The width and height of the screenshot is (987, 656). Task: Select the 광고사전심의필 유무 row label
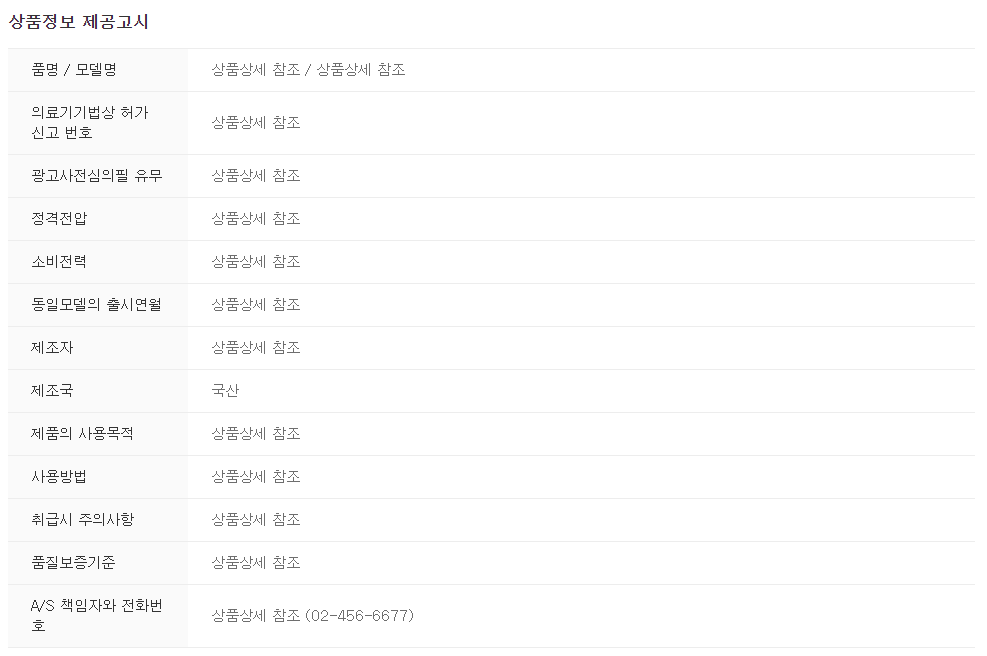point(97,176)
